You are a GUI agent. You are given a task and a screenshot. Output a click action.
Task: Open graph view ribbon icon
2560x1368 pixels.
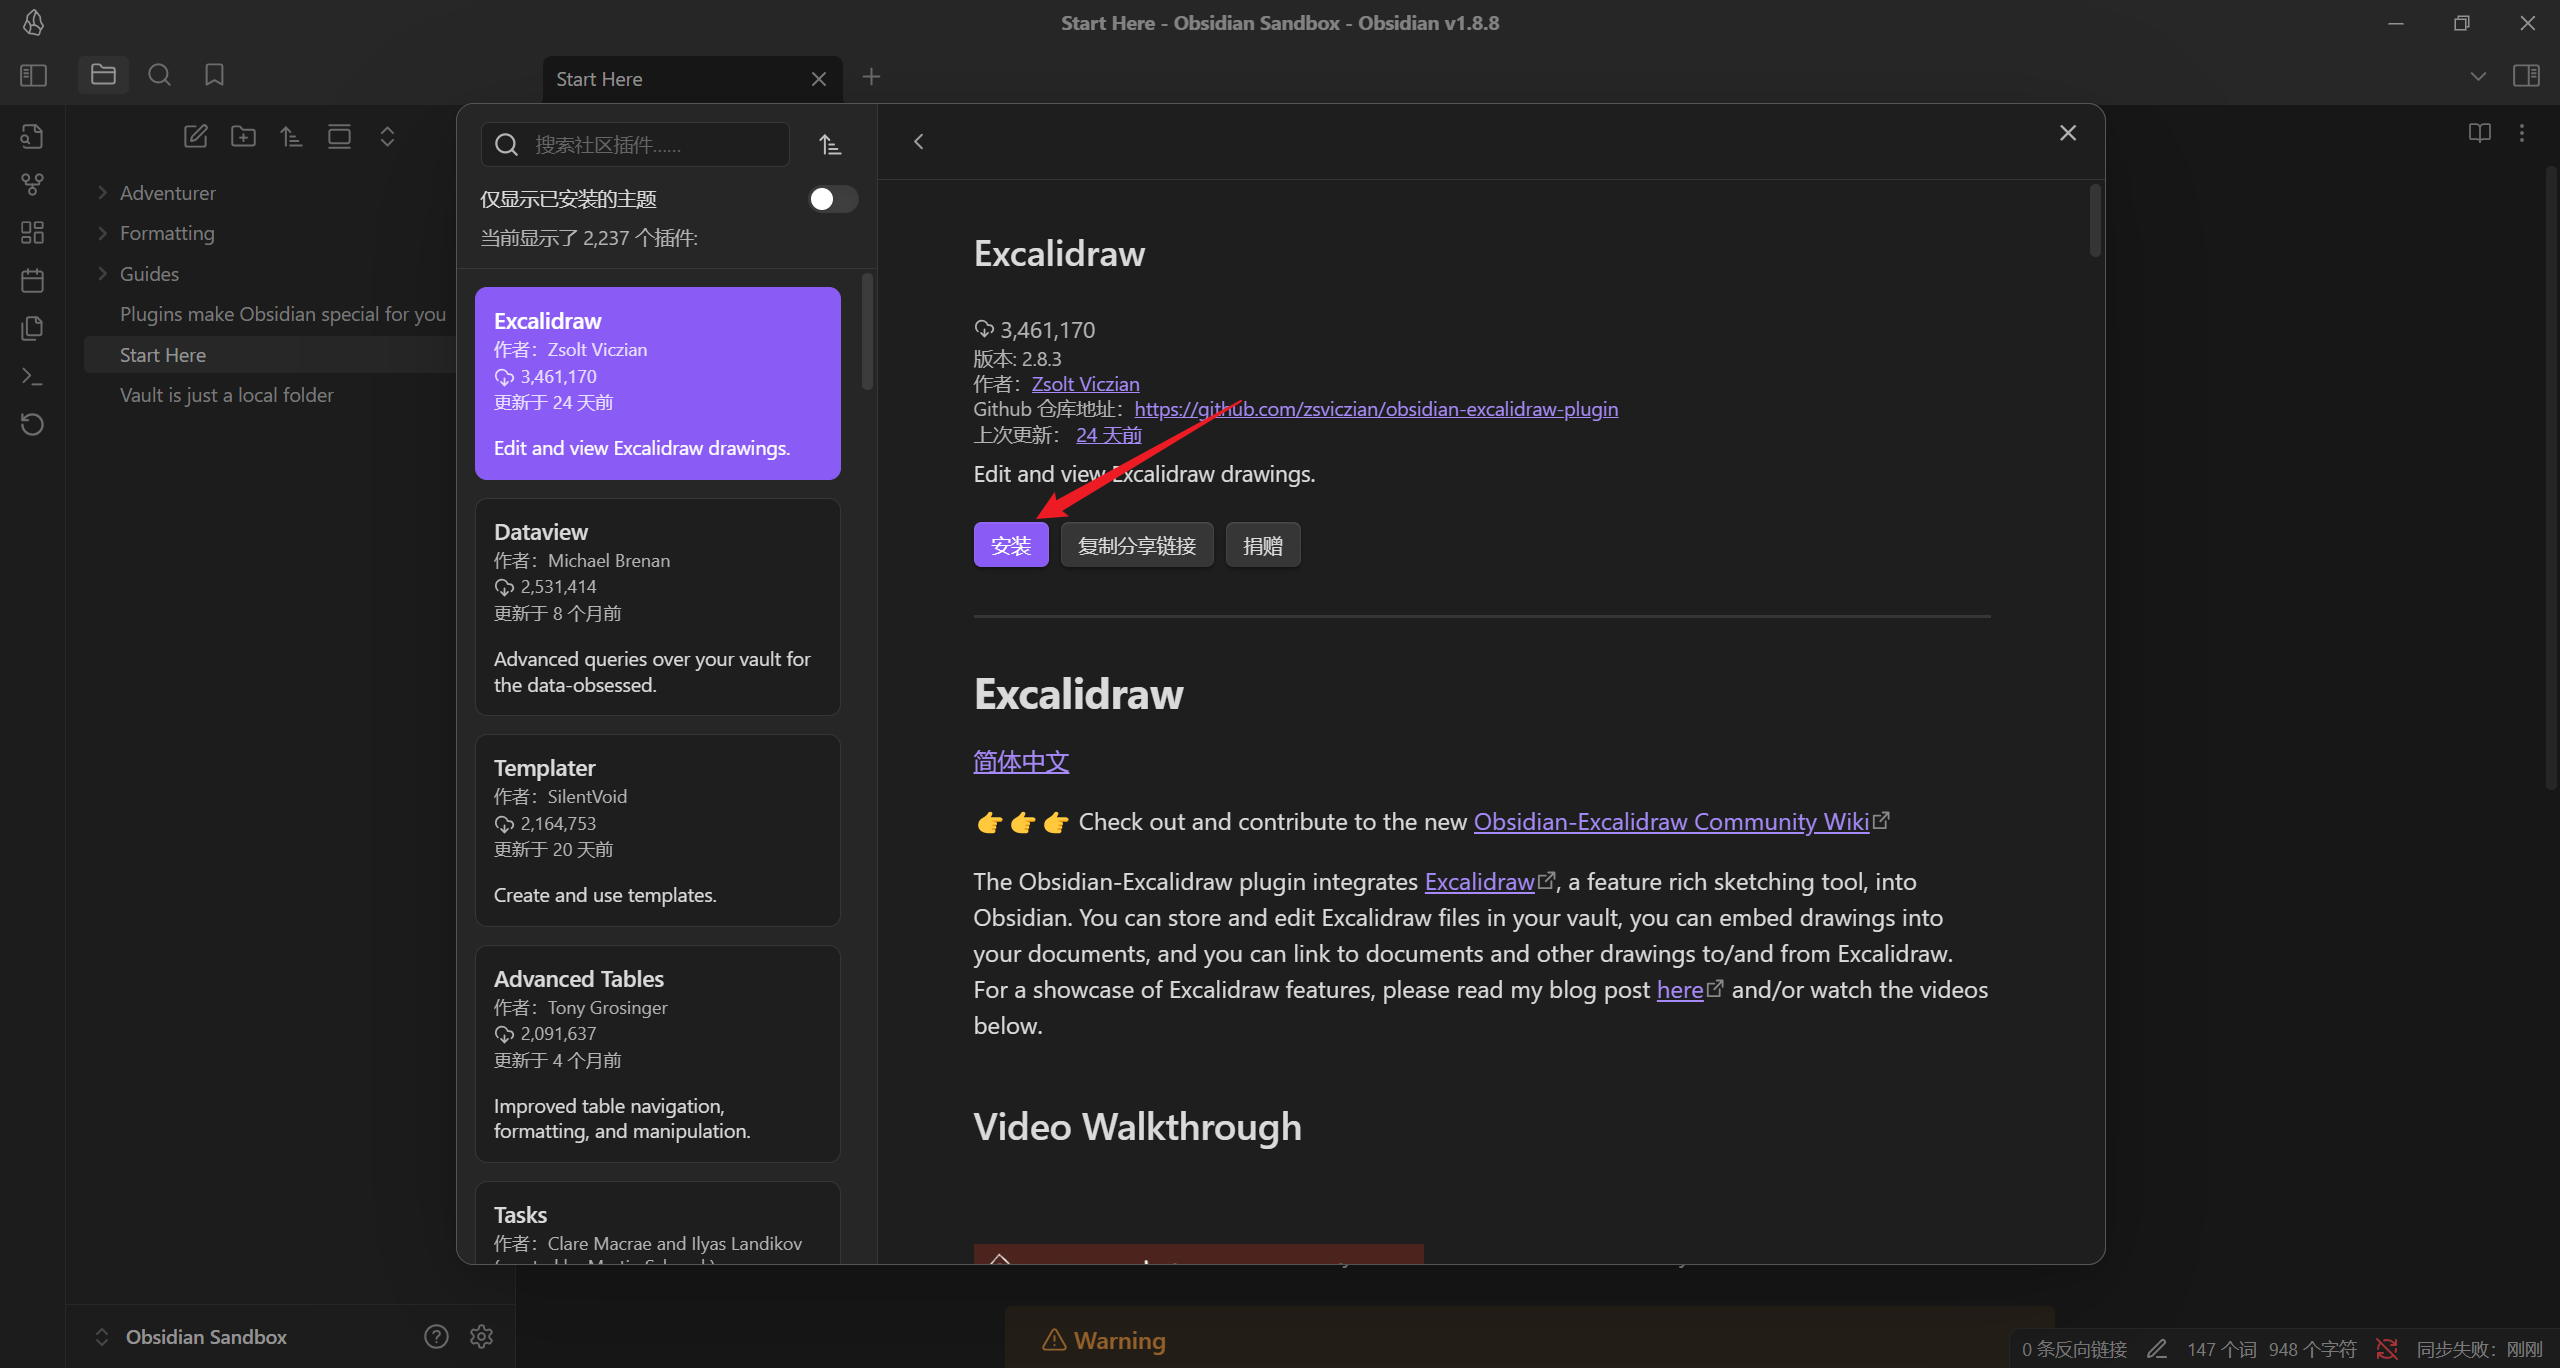point(32,184)
